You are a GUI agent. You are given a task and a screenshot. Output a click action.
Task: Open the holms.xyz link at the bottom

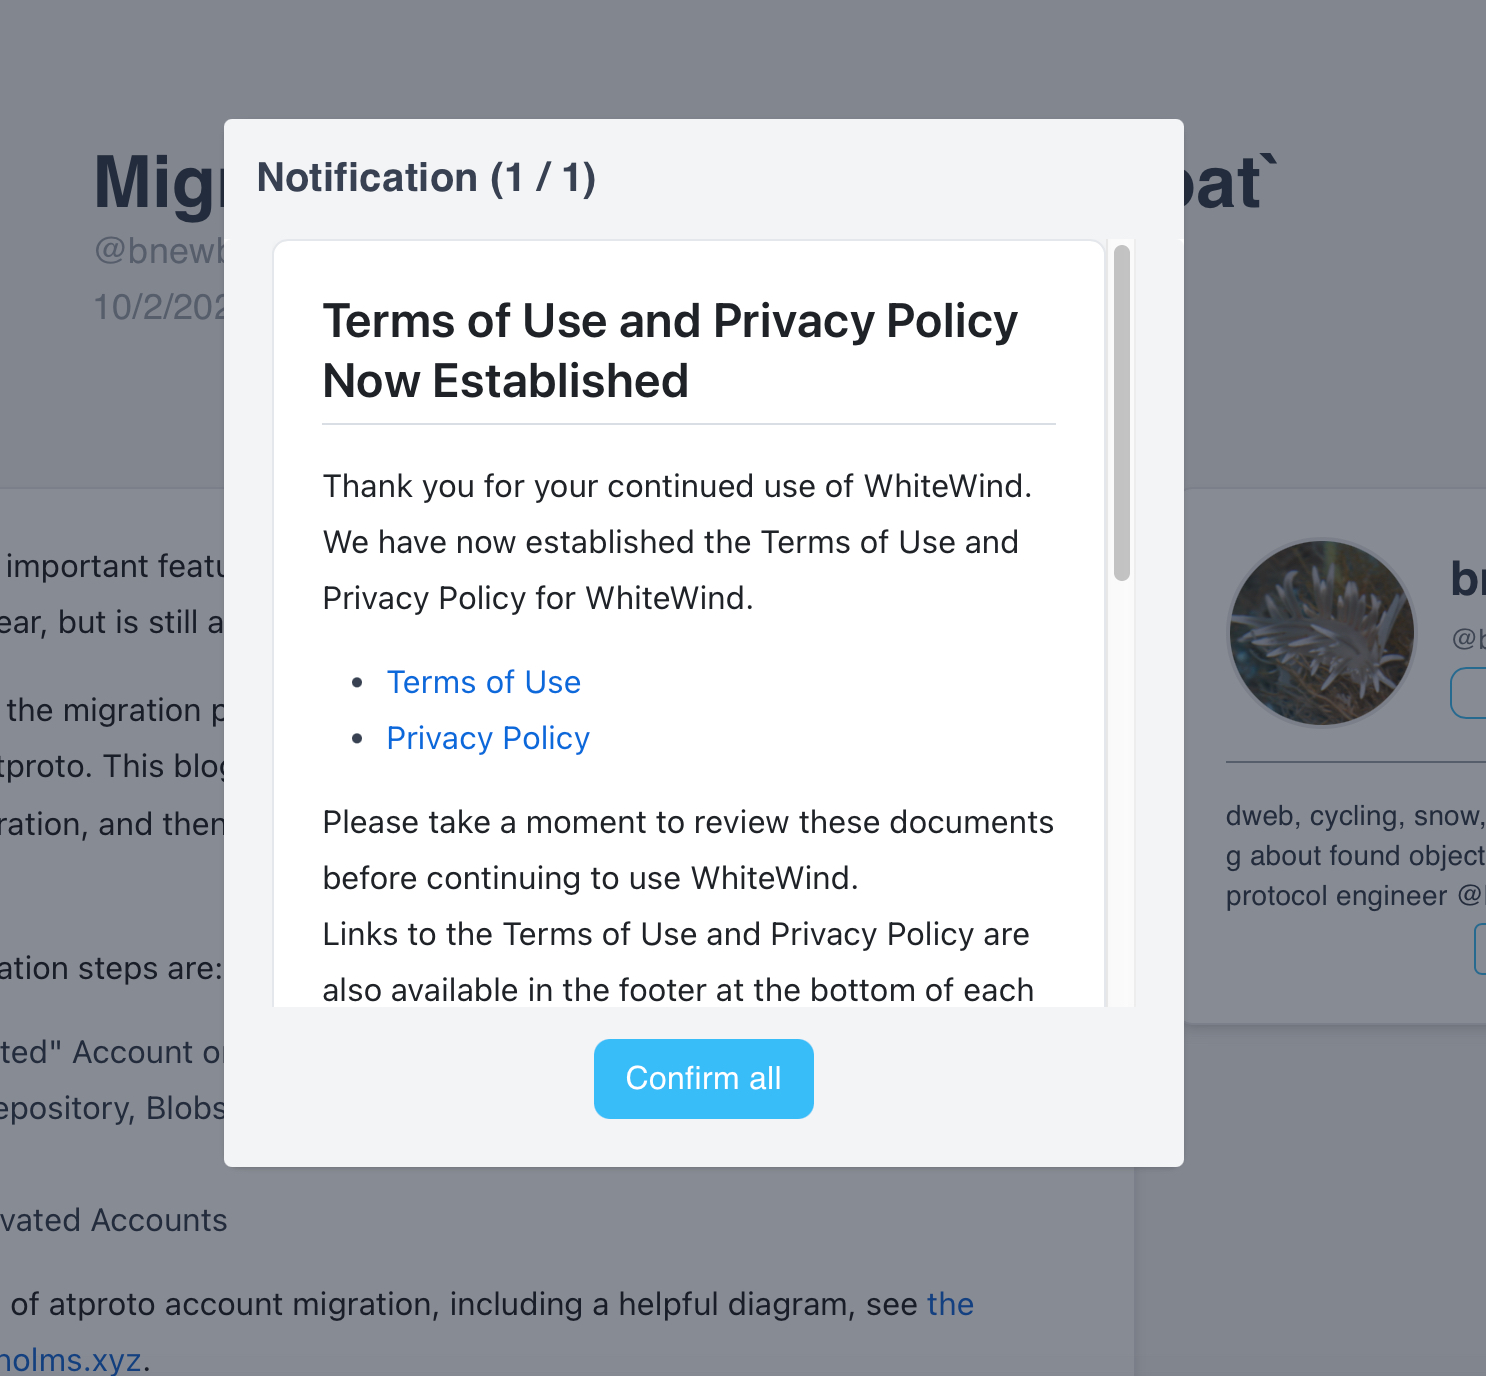70,1360
